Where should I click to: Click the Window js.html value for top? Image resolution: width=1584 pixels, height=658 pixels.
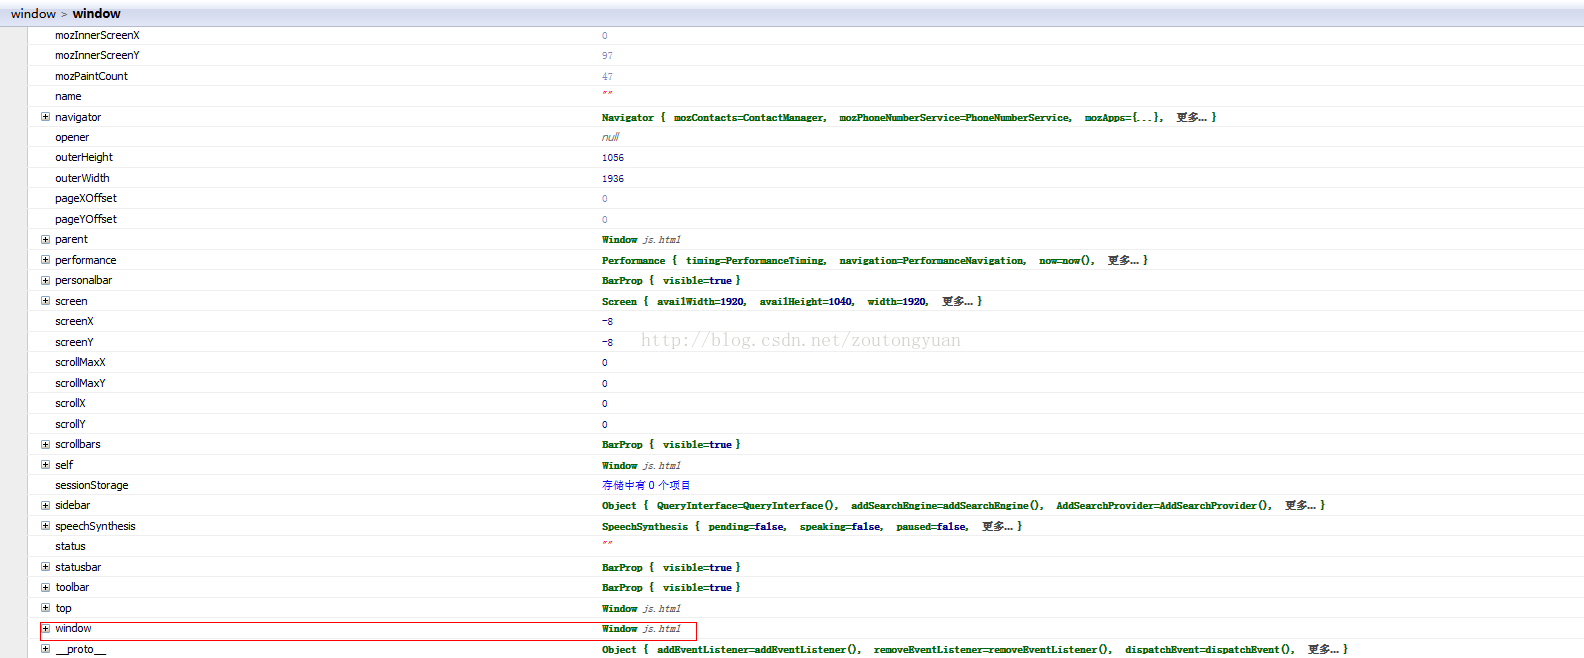click(641, 608)
